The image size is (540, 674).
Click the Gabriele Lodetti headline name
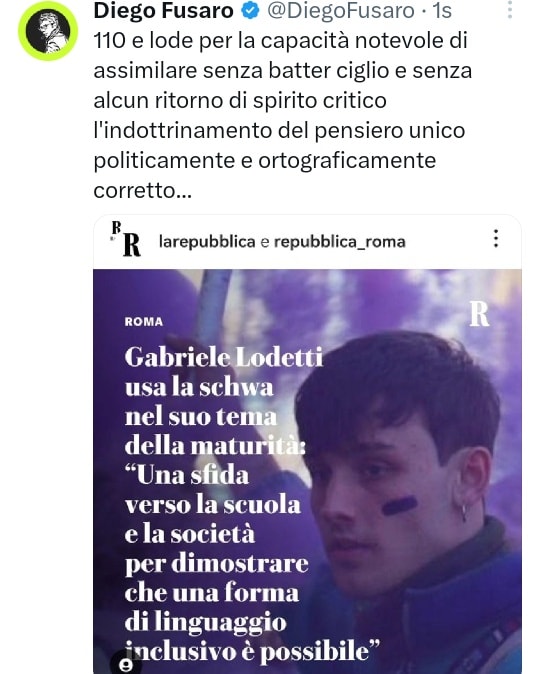[x=224, y=357]
